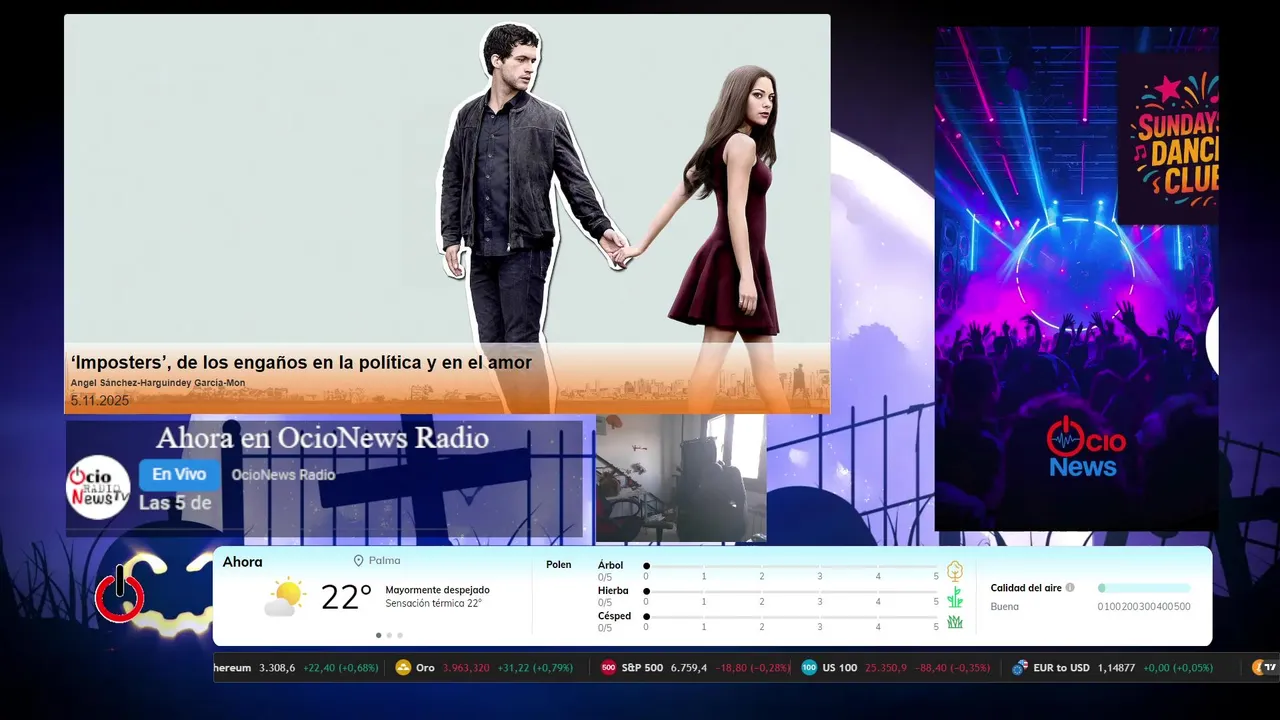Click author Angel Sánchez-Harguindey García-Mon
The height and width of the screenshot is (720, 1280).
tap(158, 383)
